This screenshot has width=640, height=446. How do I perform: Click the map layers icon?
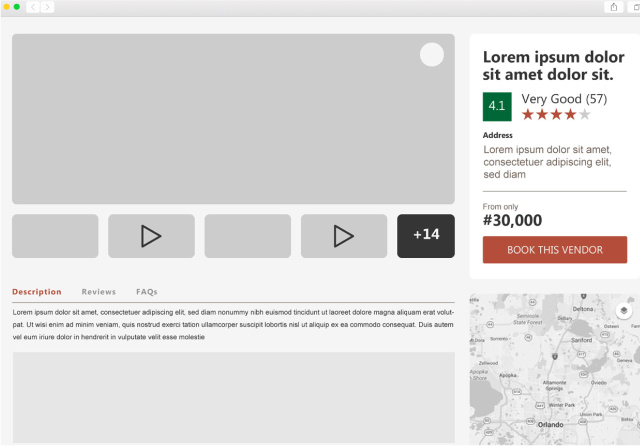[624, 310]
